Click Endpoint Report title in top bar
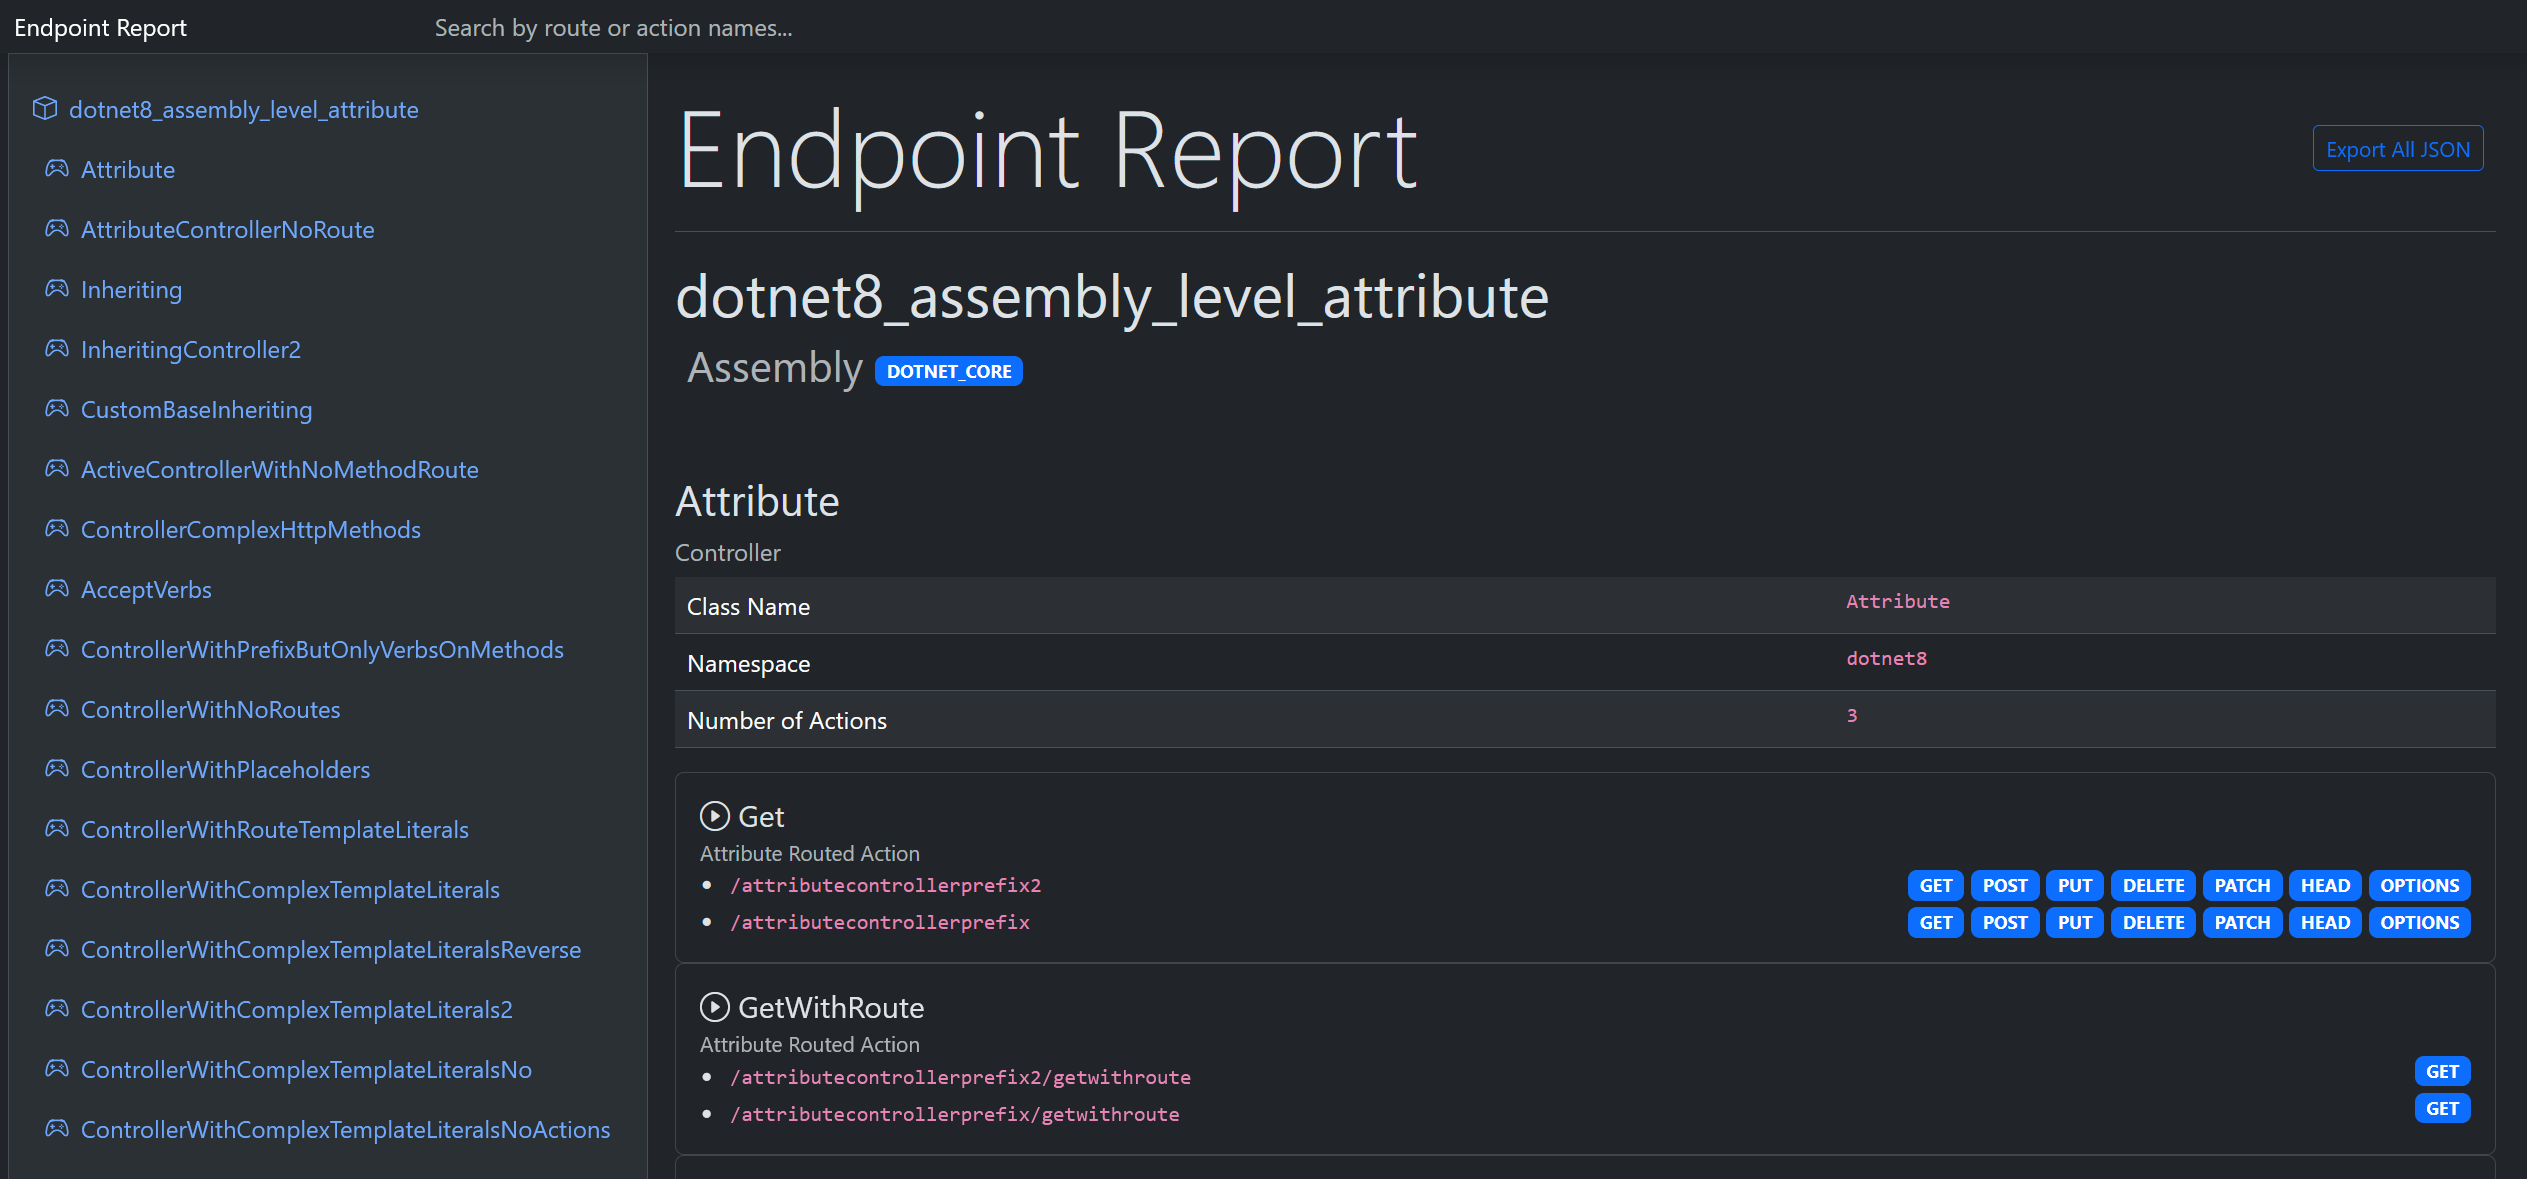Image resolution: width=2527 pixels, height=1179 pixels. tap(100, 28)
